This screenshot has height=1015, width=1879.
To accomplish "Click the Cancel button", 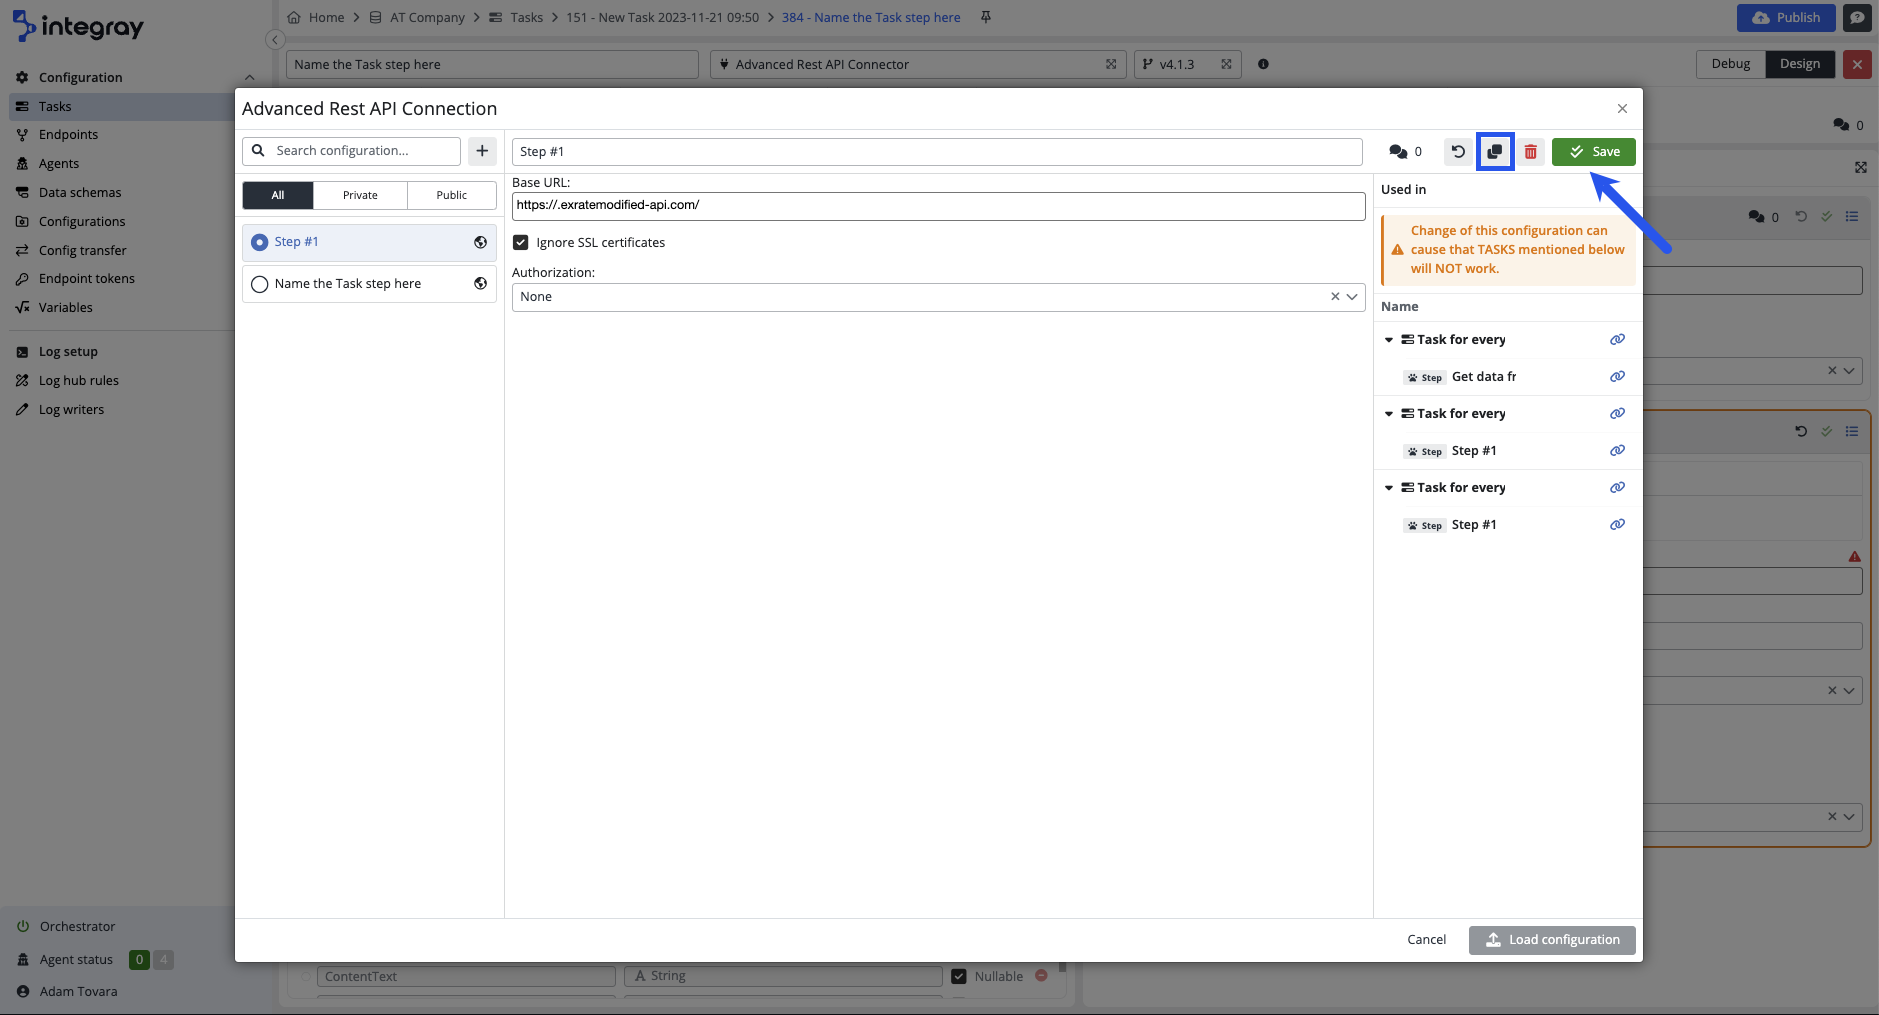I will [x=1426, y=940].
